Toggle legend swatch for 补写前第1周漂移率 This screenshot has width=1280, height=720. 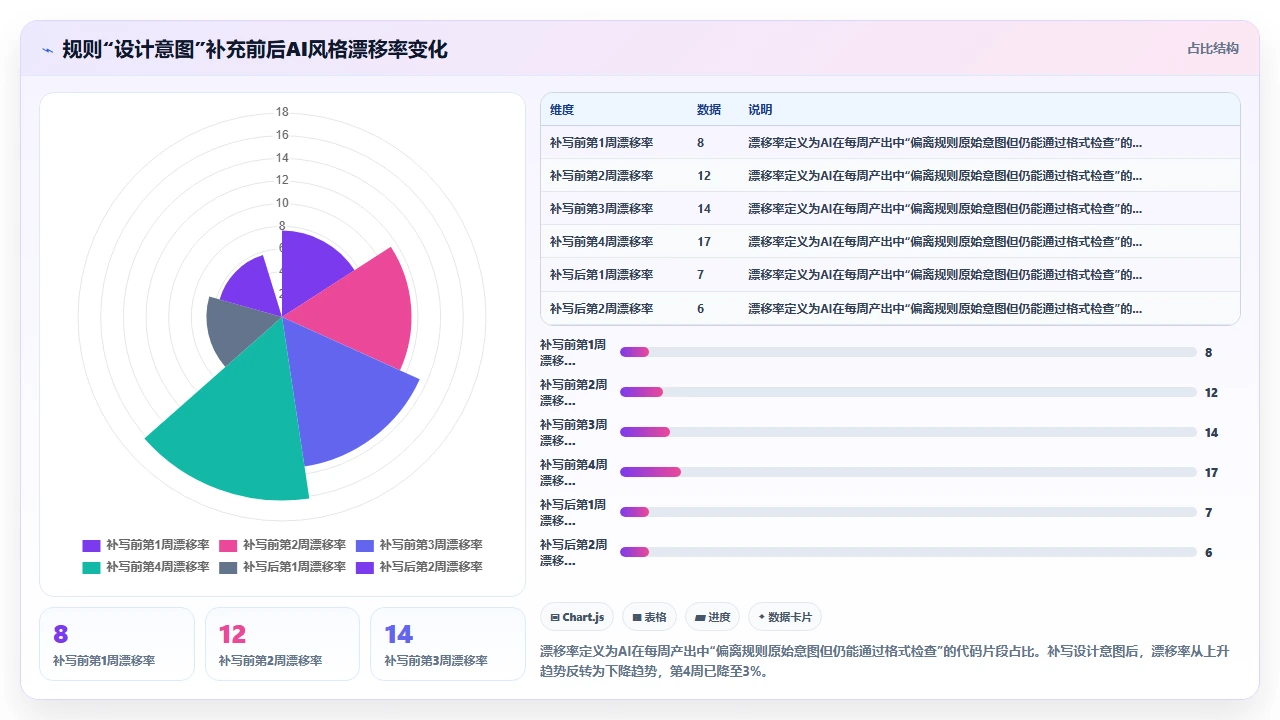91,545
